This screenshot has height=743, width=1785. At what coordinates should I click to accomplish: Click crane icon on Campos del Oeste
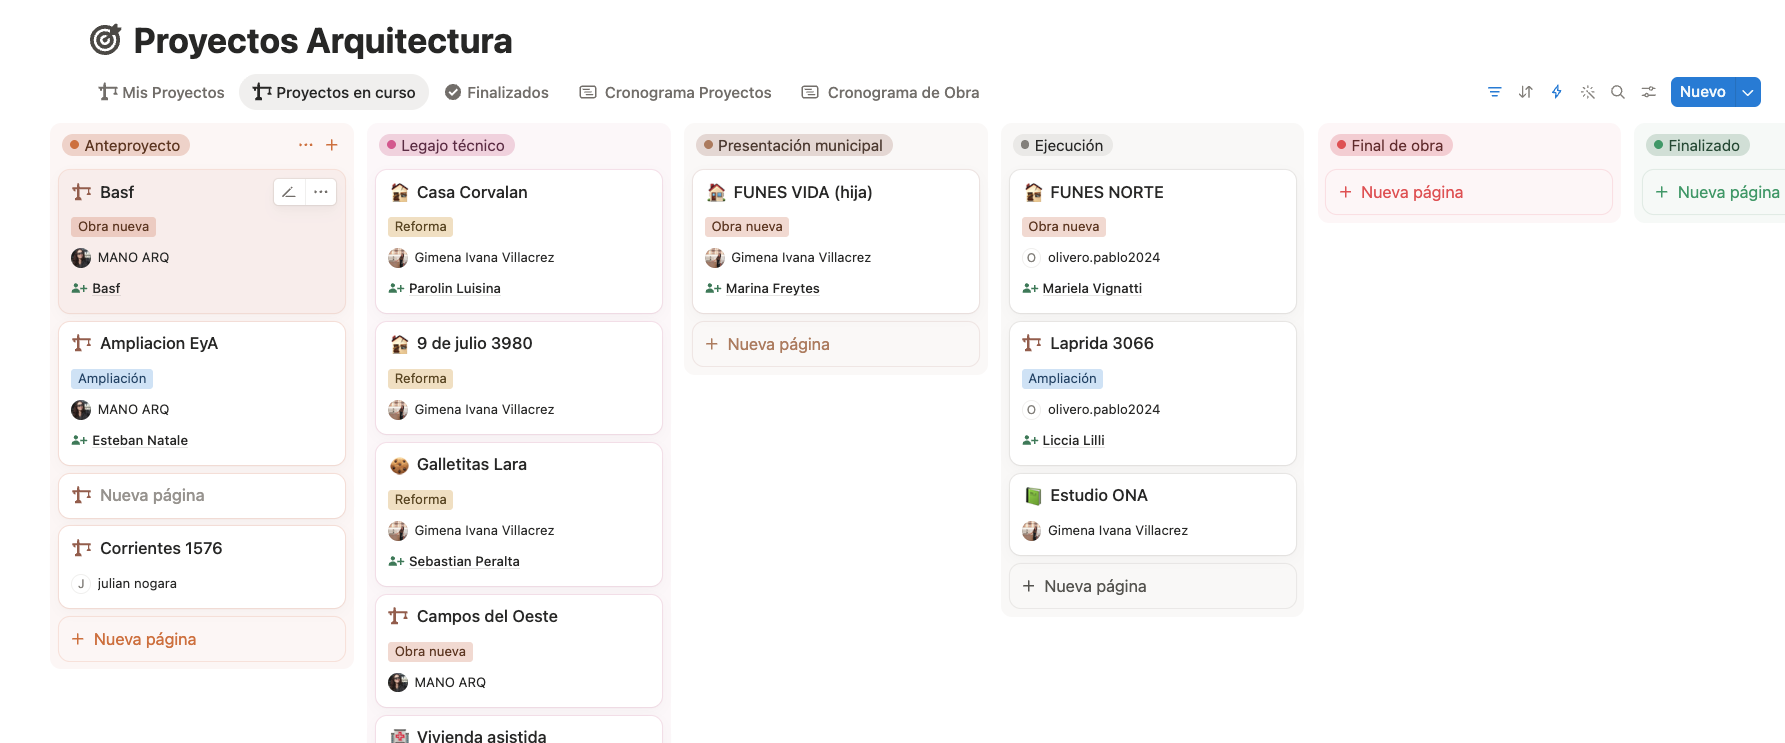398,616
